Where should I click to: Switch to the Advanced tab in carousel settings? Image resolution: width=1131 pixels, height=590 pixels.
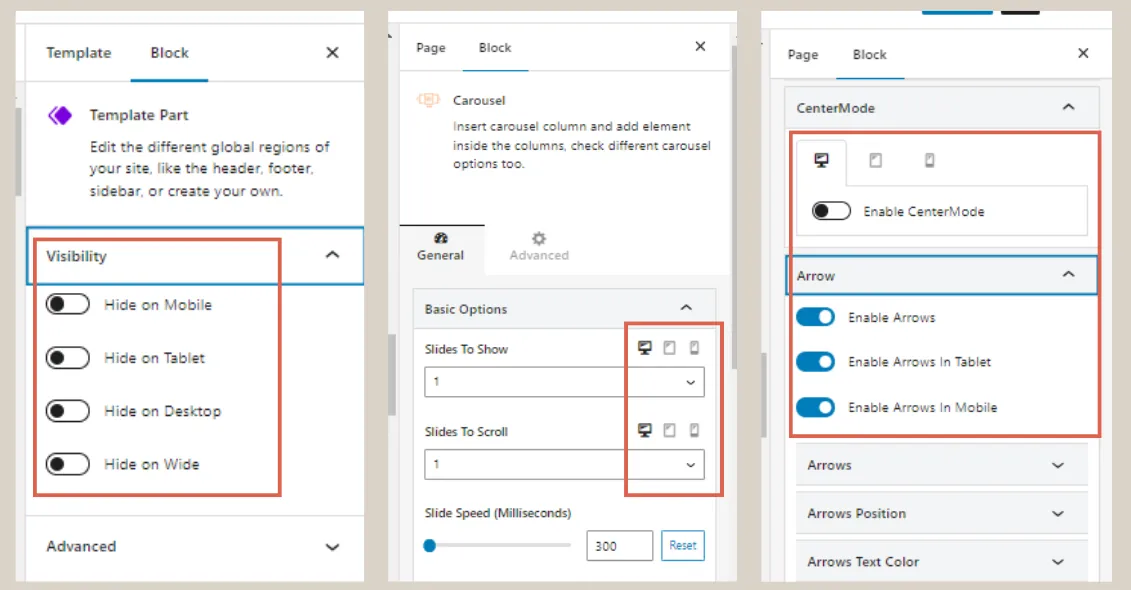[538, 249]
